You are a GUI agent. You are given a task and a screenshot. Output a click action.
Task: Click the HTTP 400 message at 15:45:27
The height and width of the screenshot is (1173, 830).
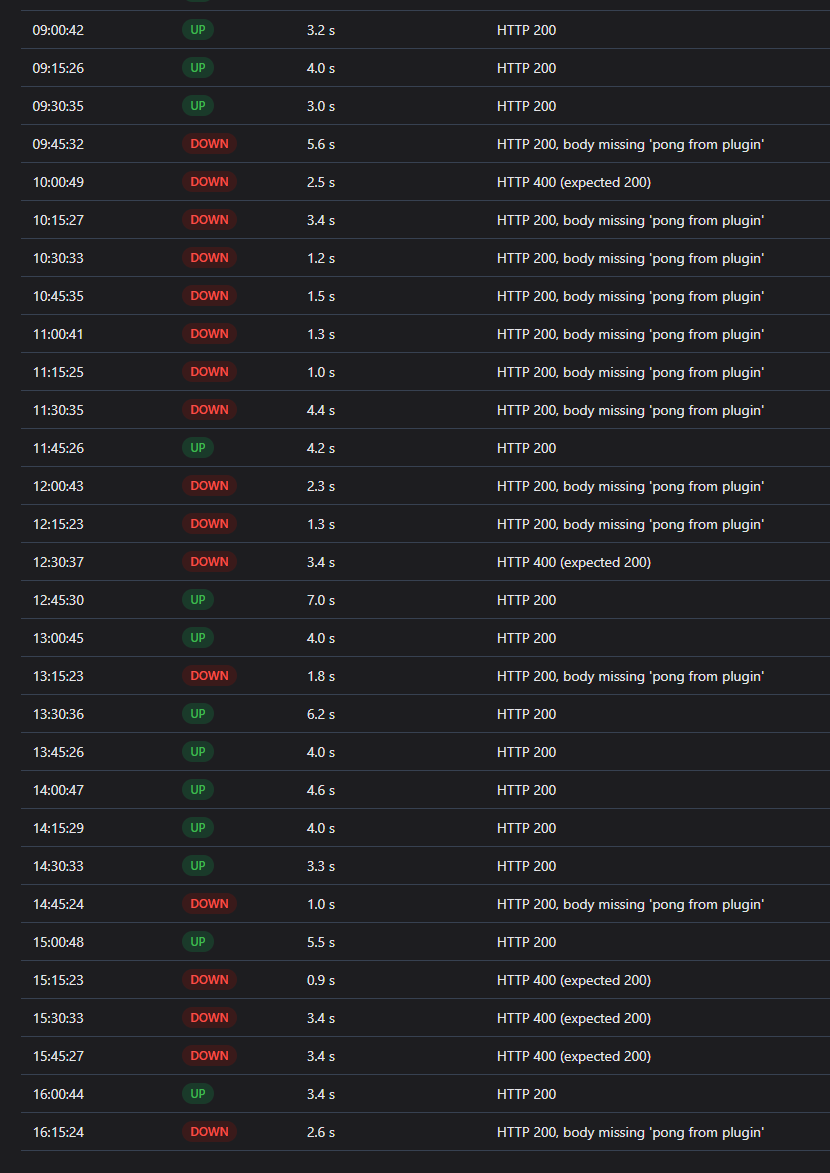point(573,1056)
